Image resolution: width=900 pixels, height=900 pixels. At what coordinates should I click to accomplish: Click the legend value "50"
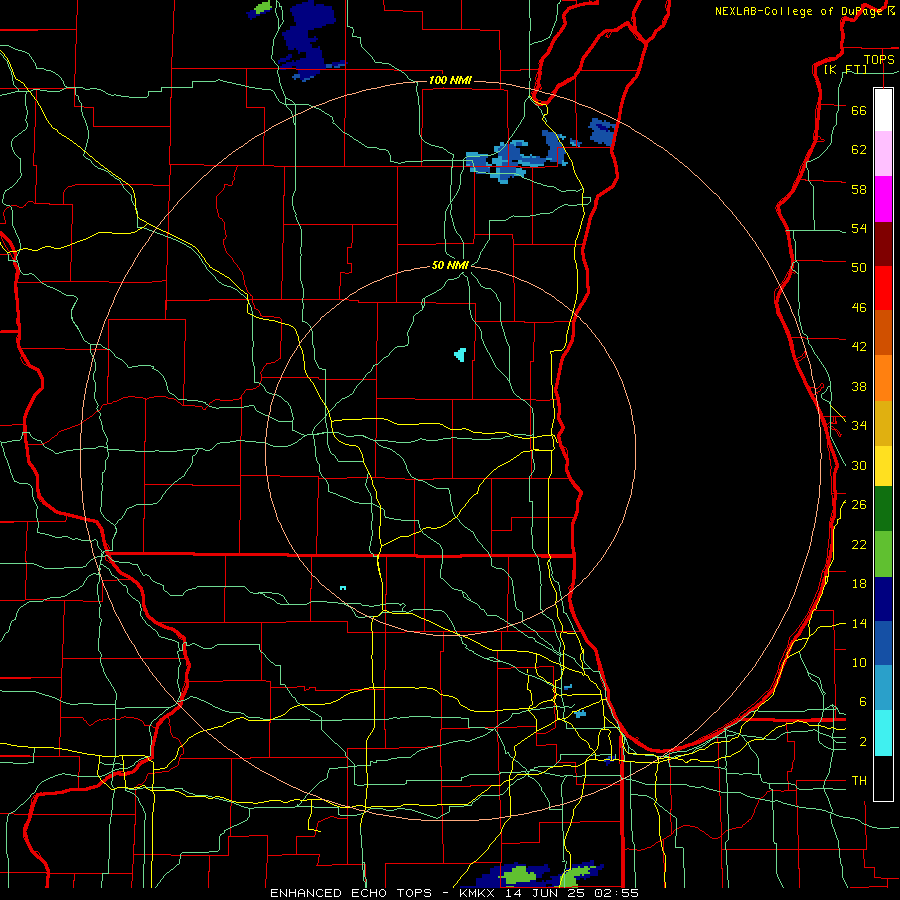pyautogui.click(x=859, y=267)
